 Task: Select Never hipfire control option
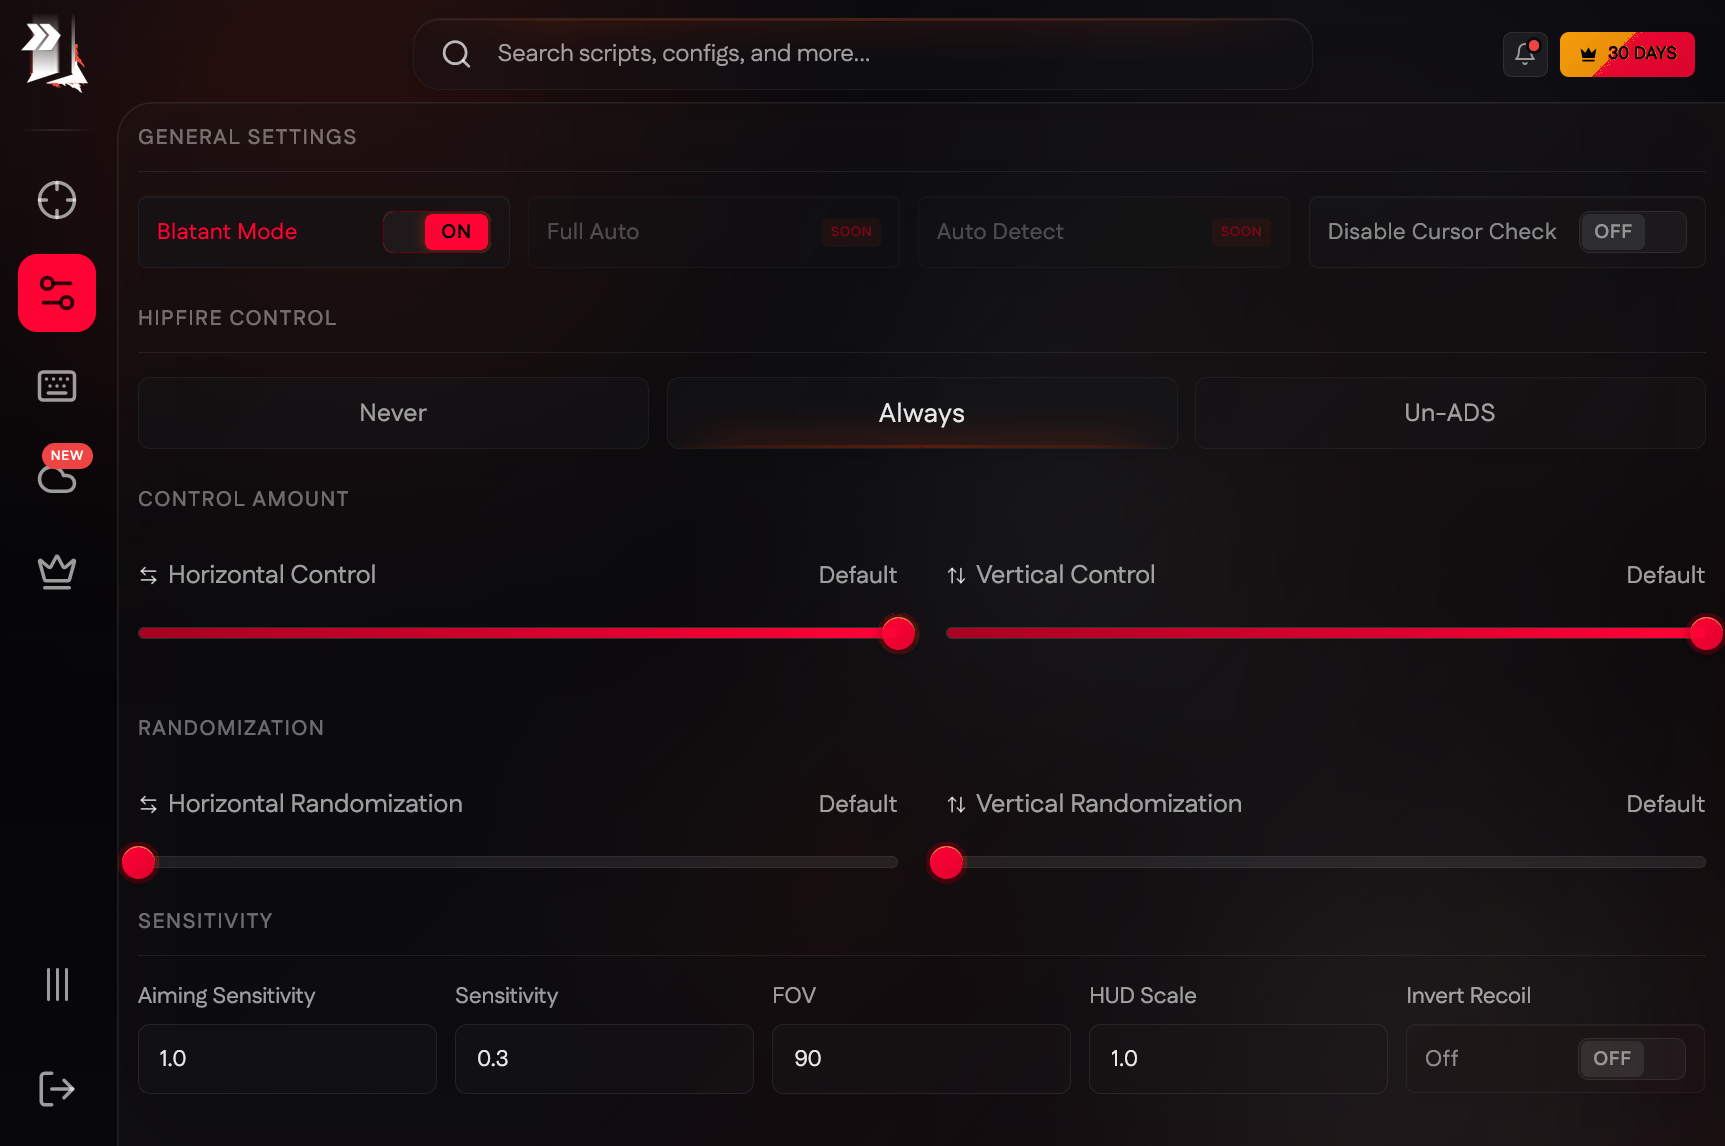coord(393,413)
